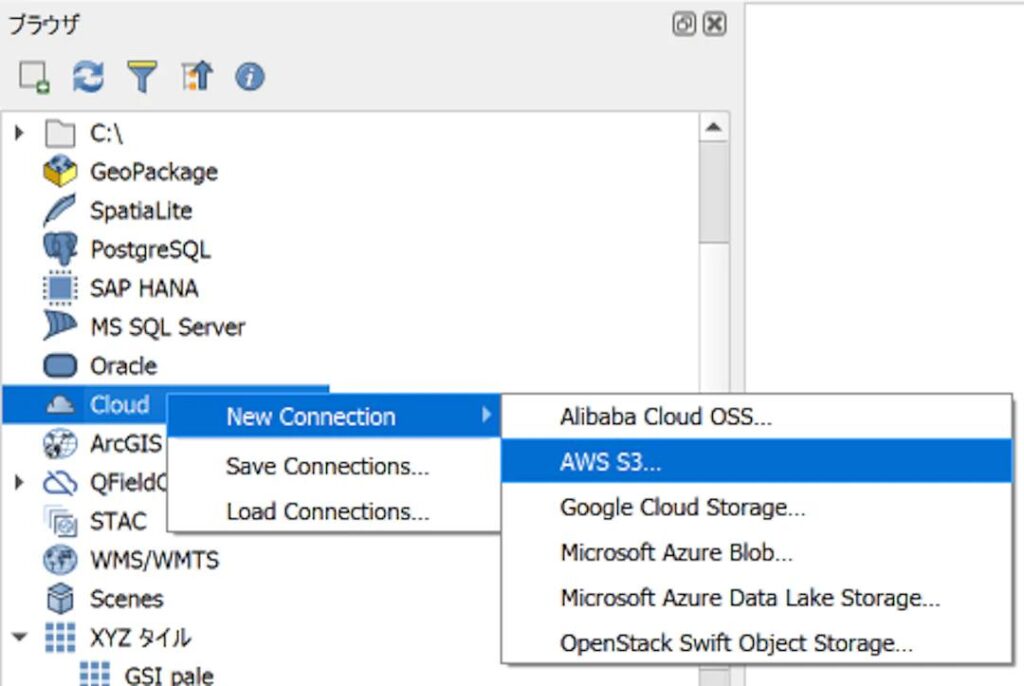Click the Add Selected Layers toolbar icon

pos(35,77)
